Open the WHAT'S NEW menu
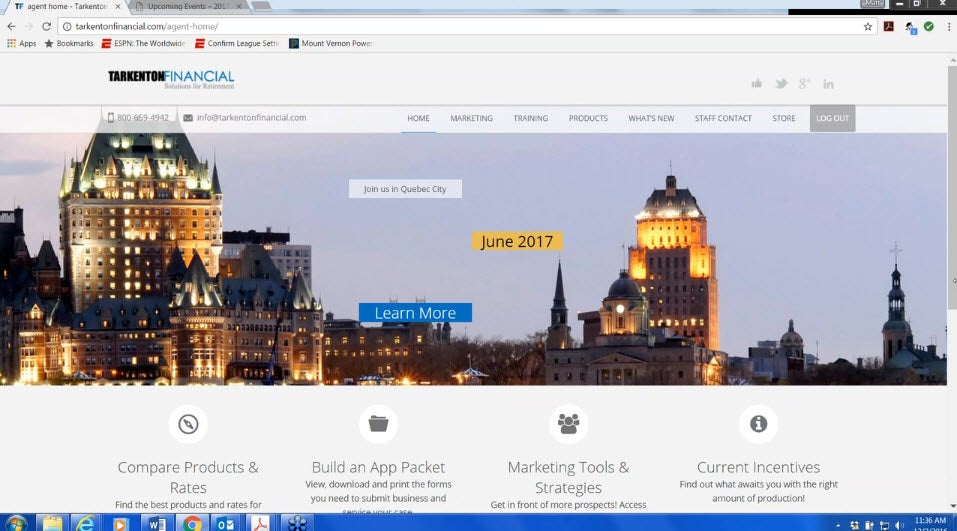This screenshot has height=531, width=957. (x=651, y=118)
